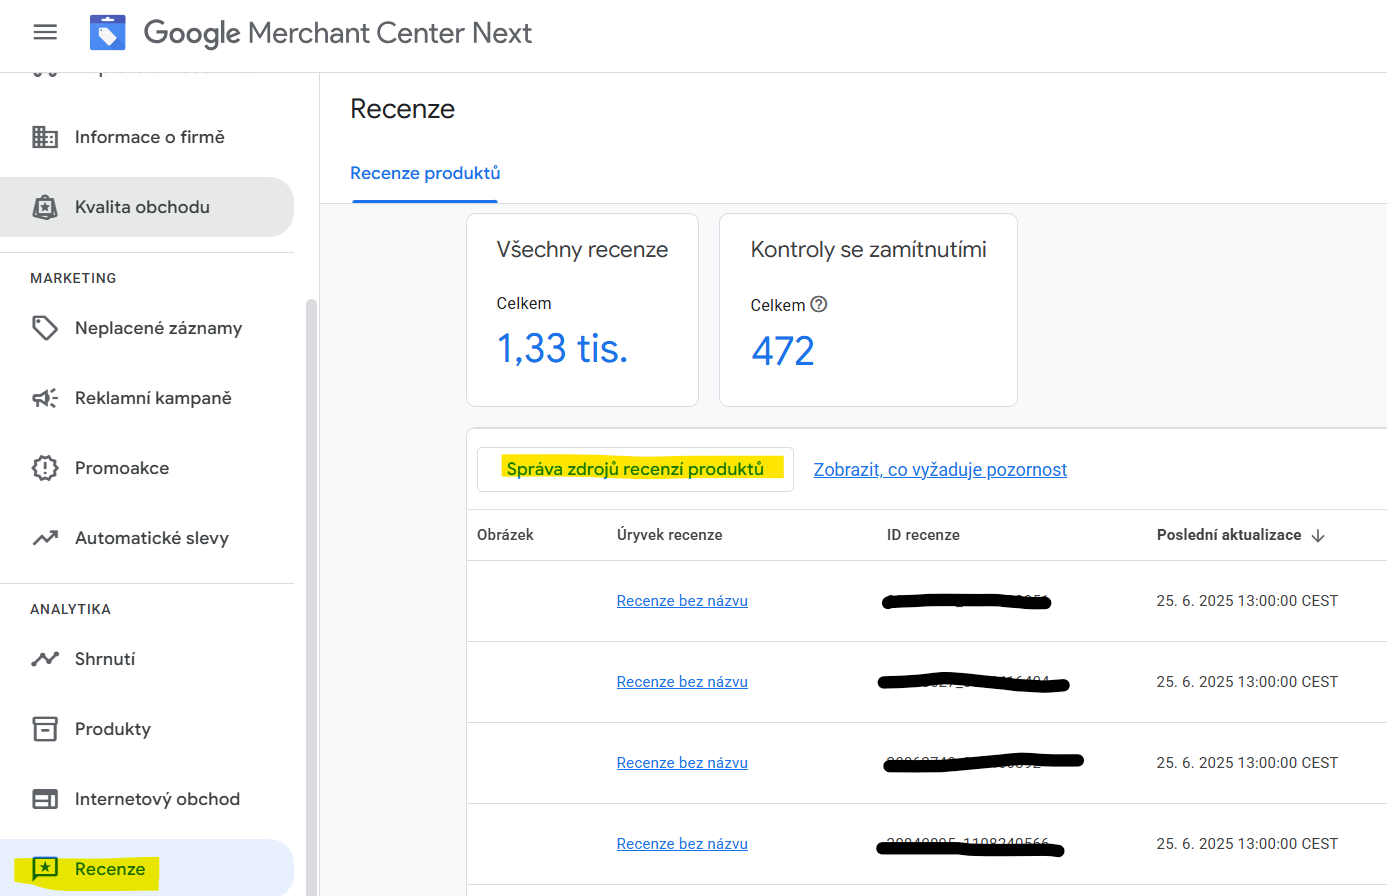Select Recenze in sidebar
The image size is (1387, 896).
click(147, 868)
